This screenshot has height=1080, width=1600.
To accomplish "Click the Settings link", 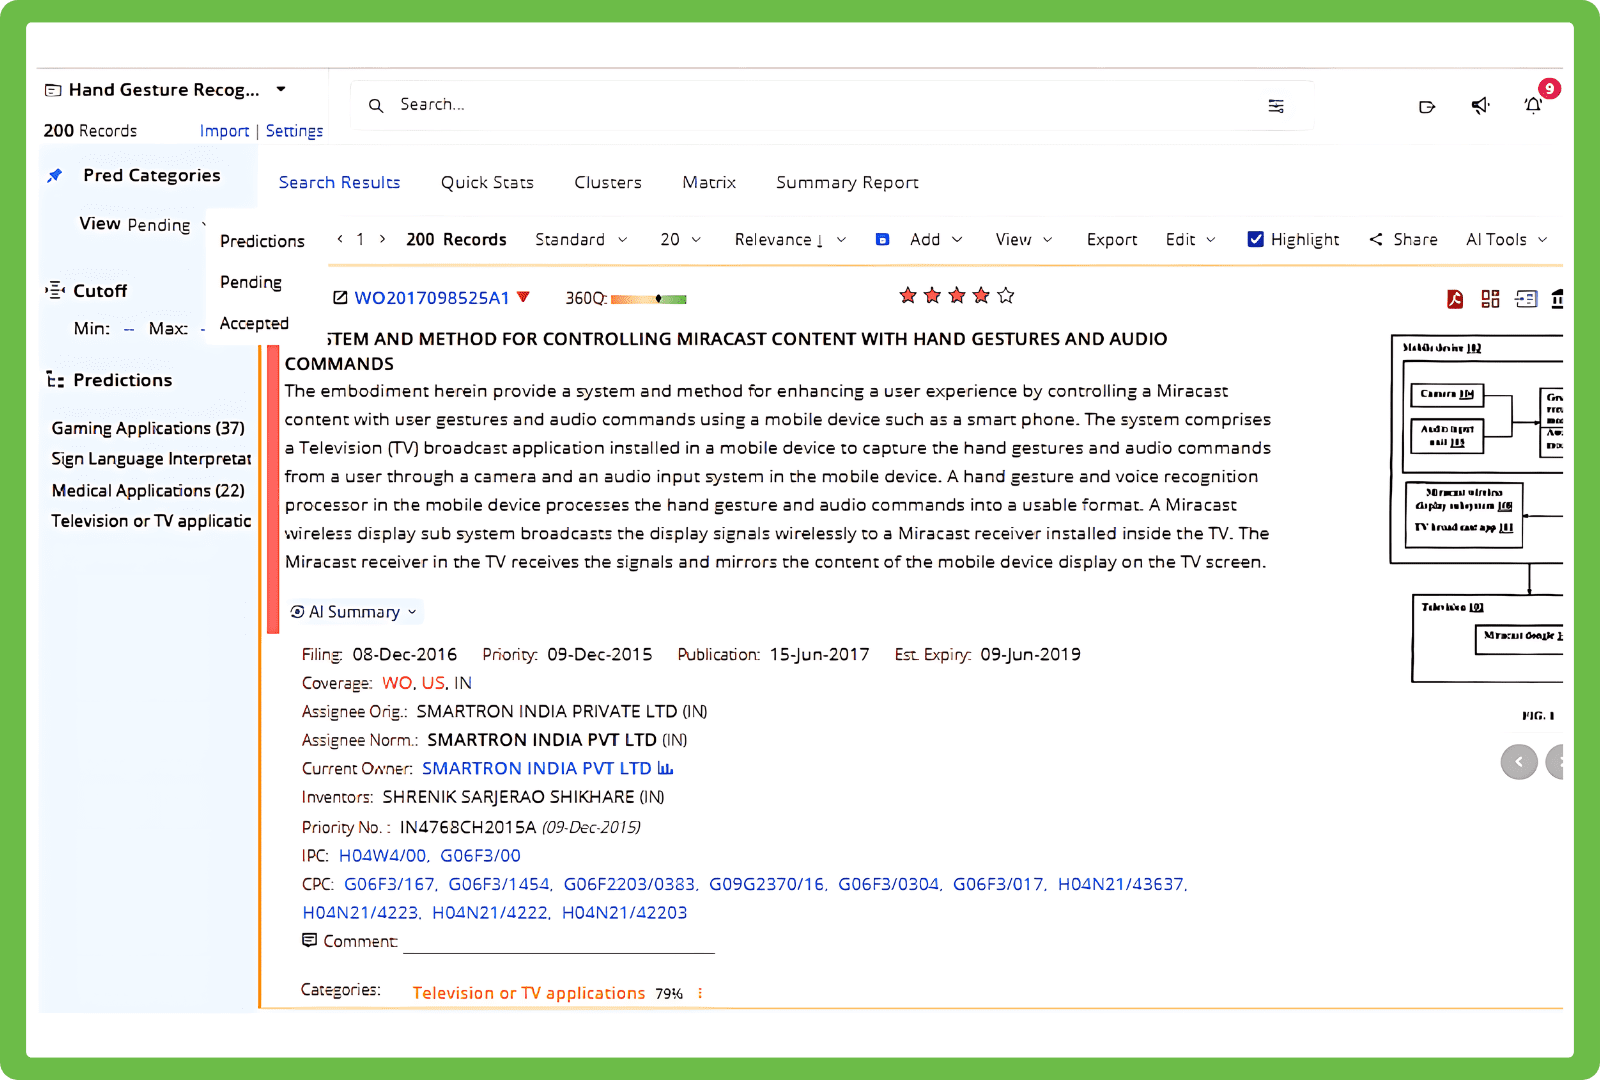I will 294,131.
